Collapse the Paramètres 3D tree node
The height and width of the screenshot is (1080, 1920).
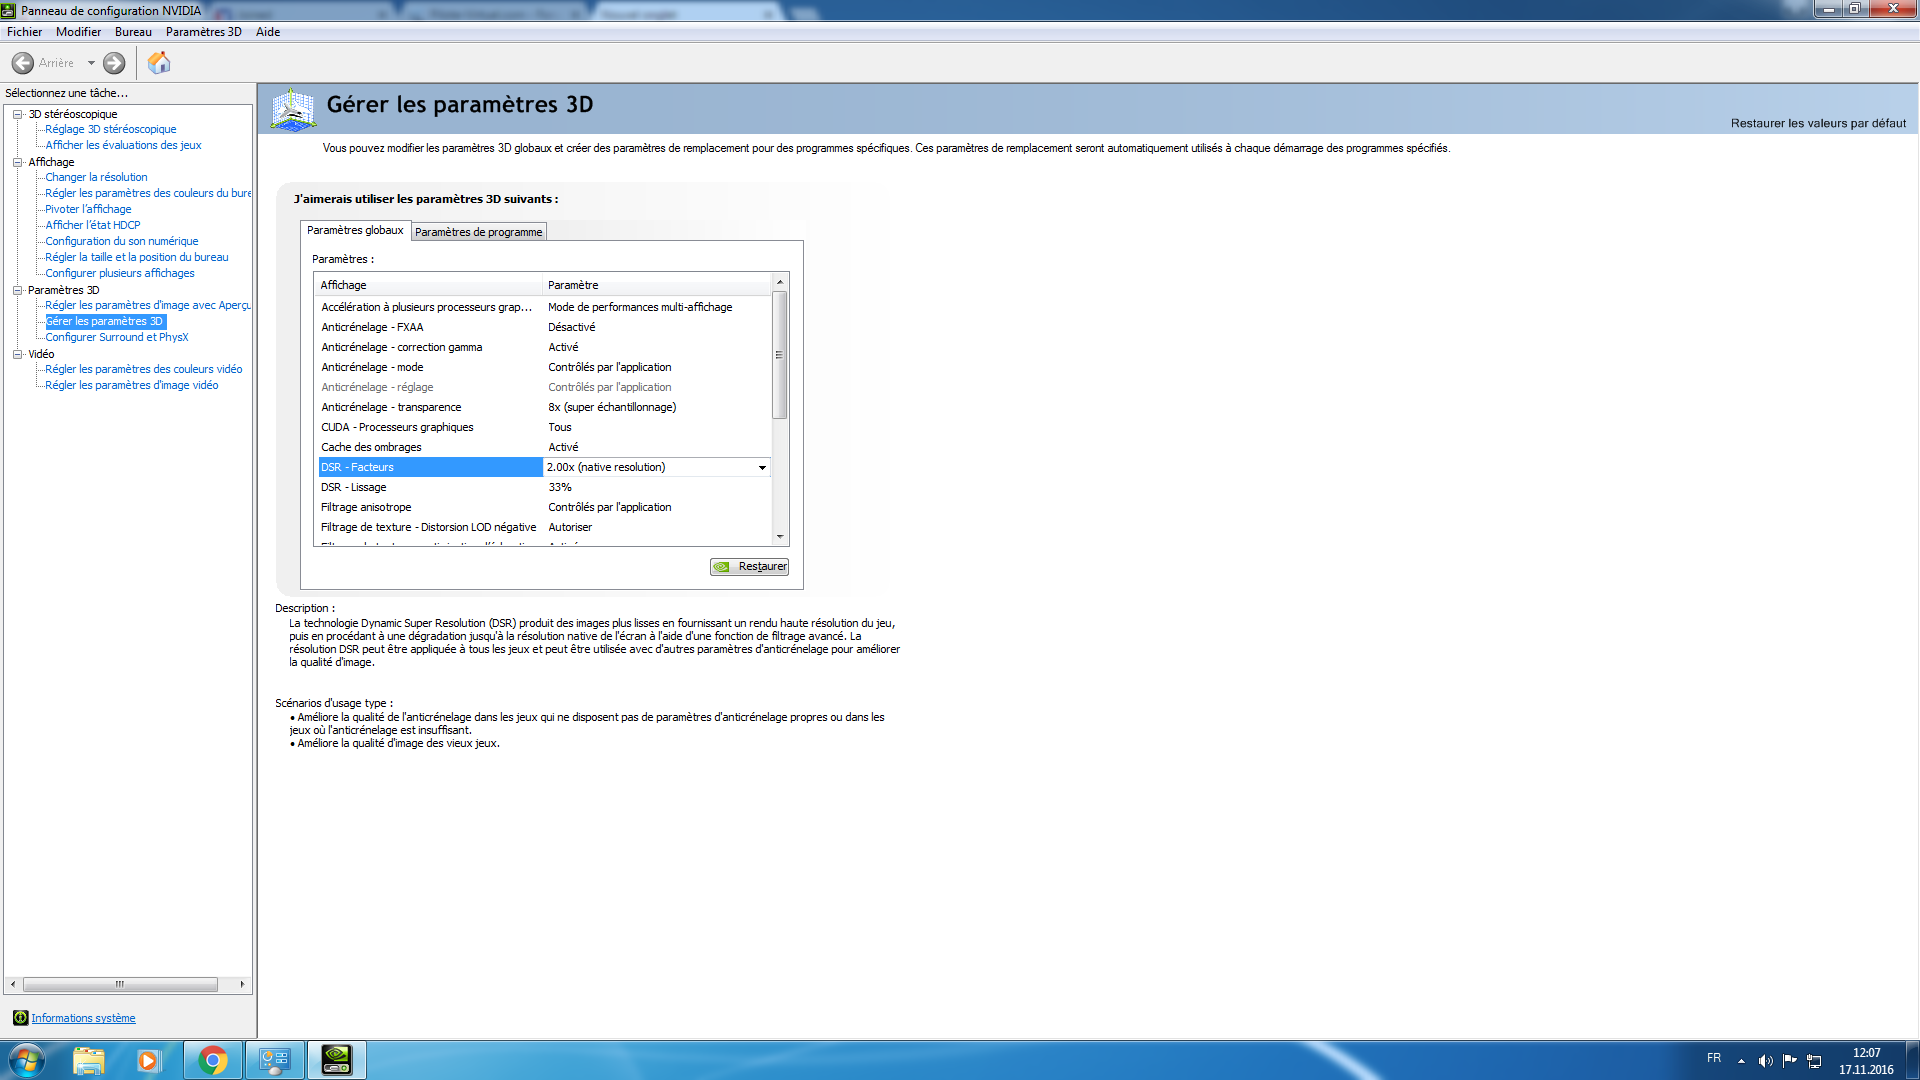(17, 290)
